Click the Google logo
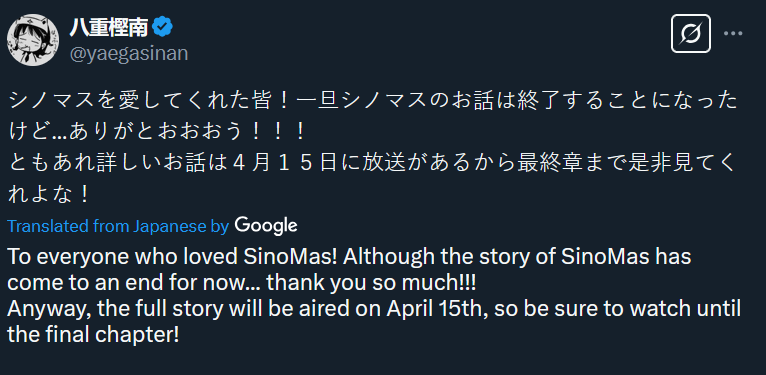The width and height of the screenshot is (766, 375). click(x=266, y=226)
